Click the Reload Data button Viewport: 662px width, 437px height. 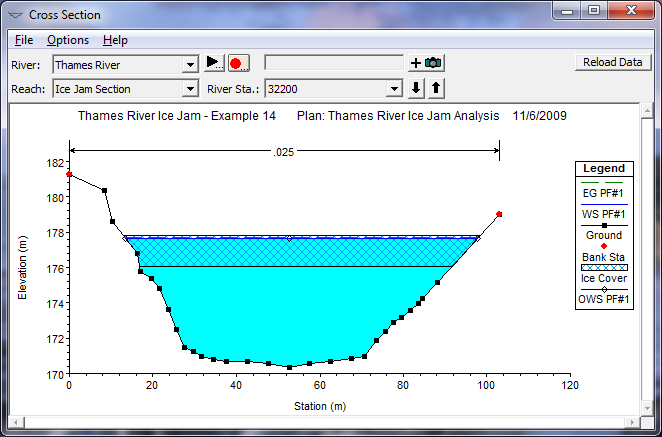(x=613, y=62)
